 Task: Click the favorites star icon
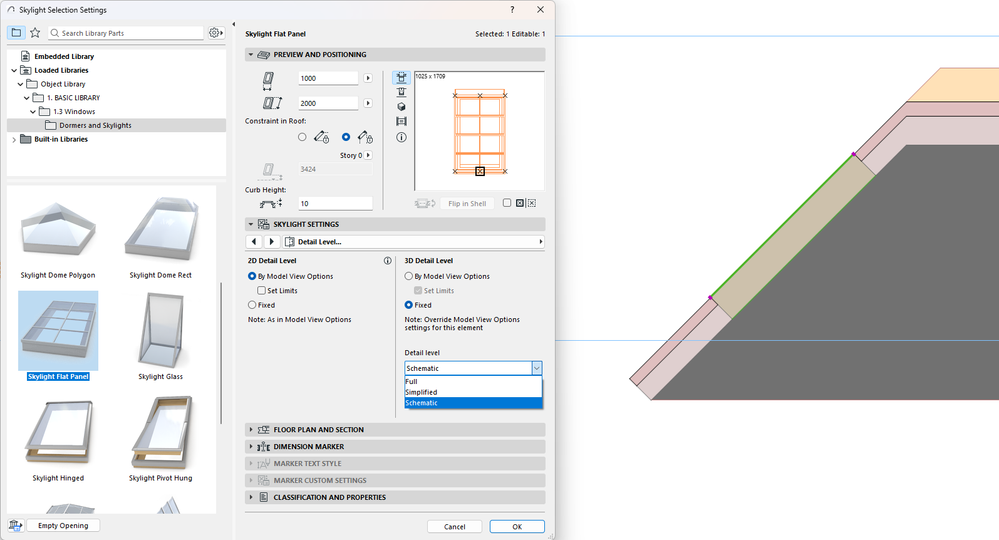pyautogui.click(x=35, y=33)
